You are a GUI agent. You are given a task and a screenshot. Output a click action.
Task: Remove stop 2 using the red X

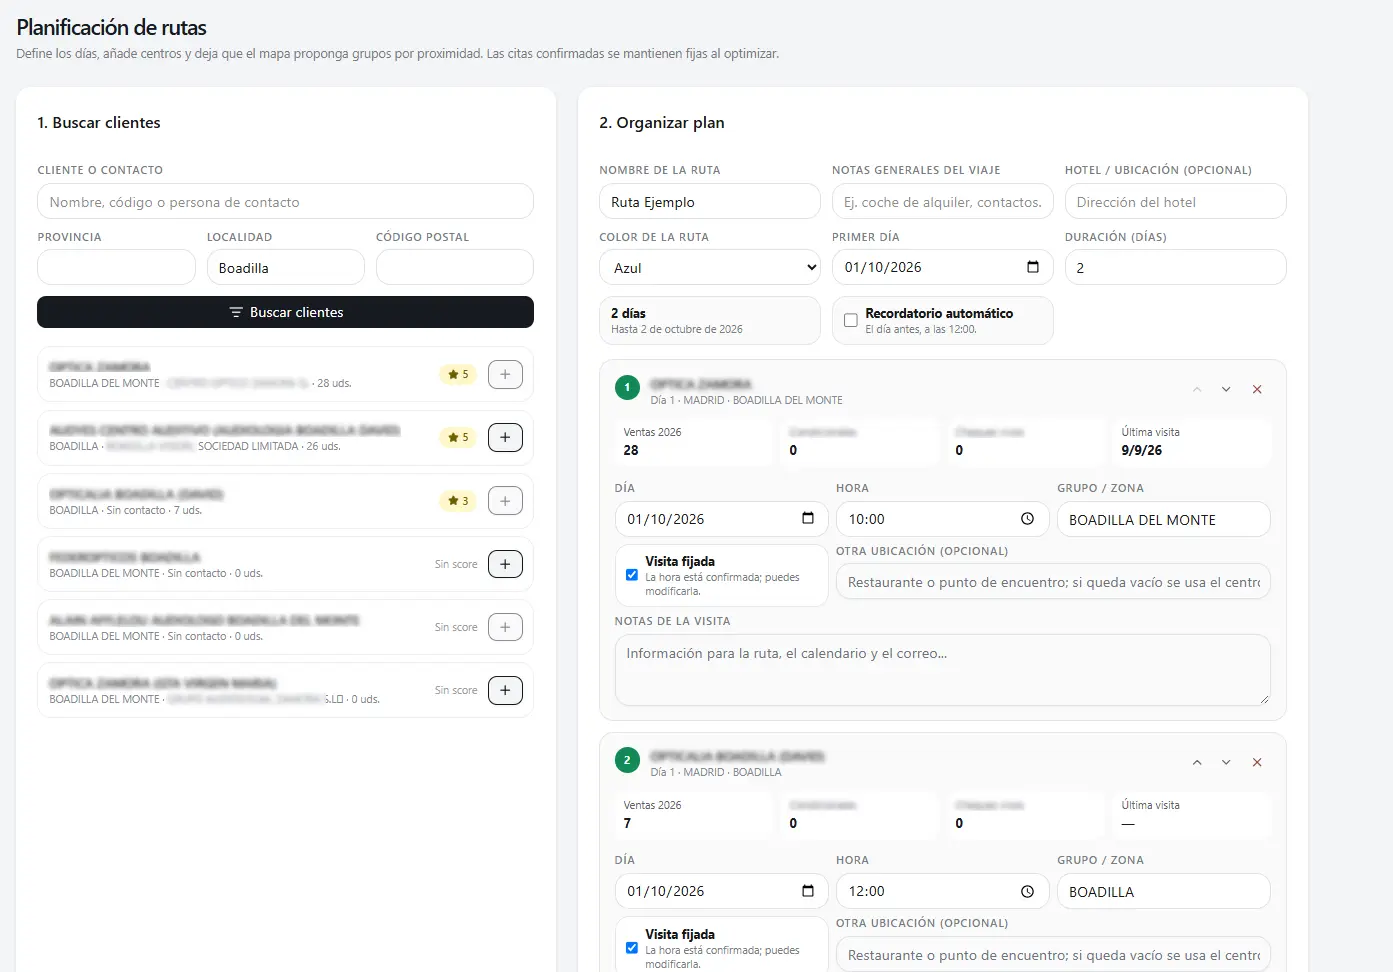pyautogui.click(x=1257, y=762)
